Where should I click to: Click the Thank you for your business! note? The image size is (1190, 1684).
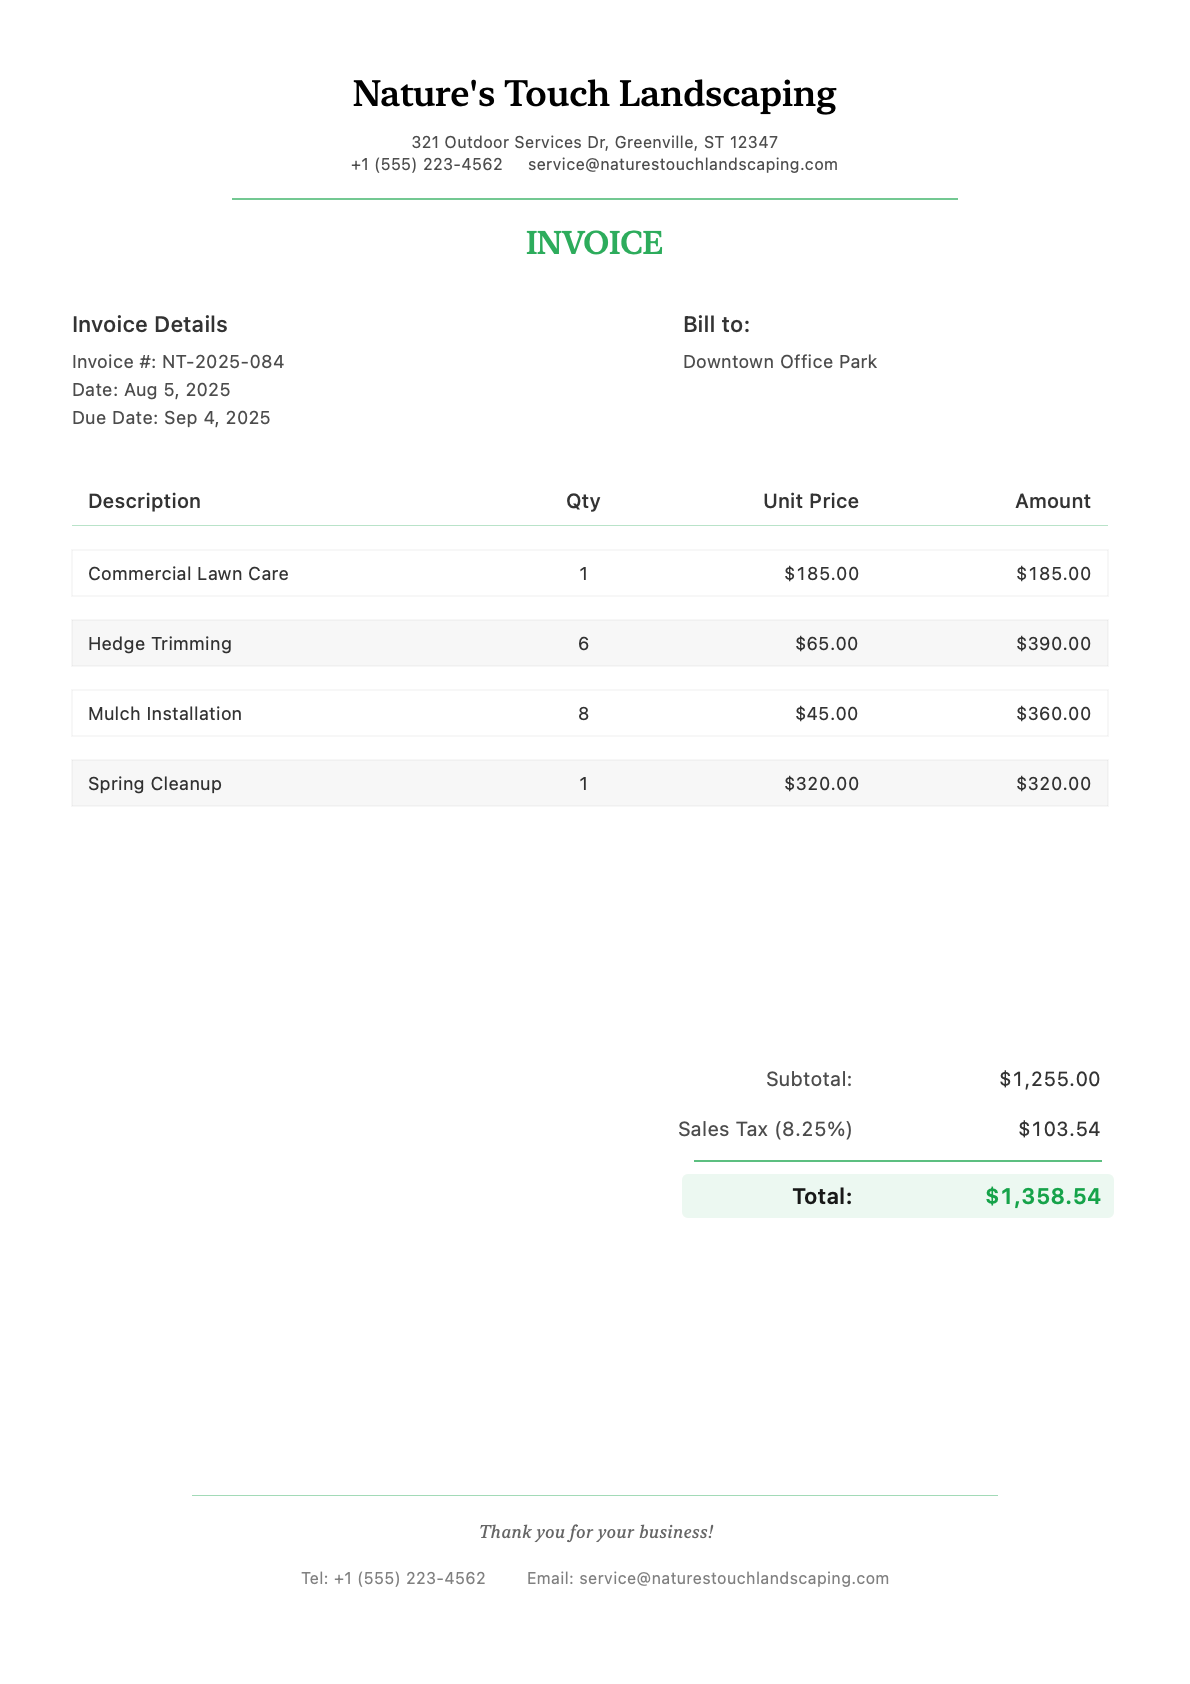tap(596, 1531)
